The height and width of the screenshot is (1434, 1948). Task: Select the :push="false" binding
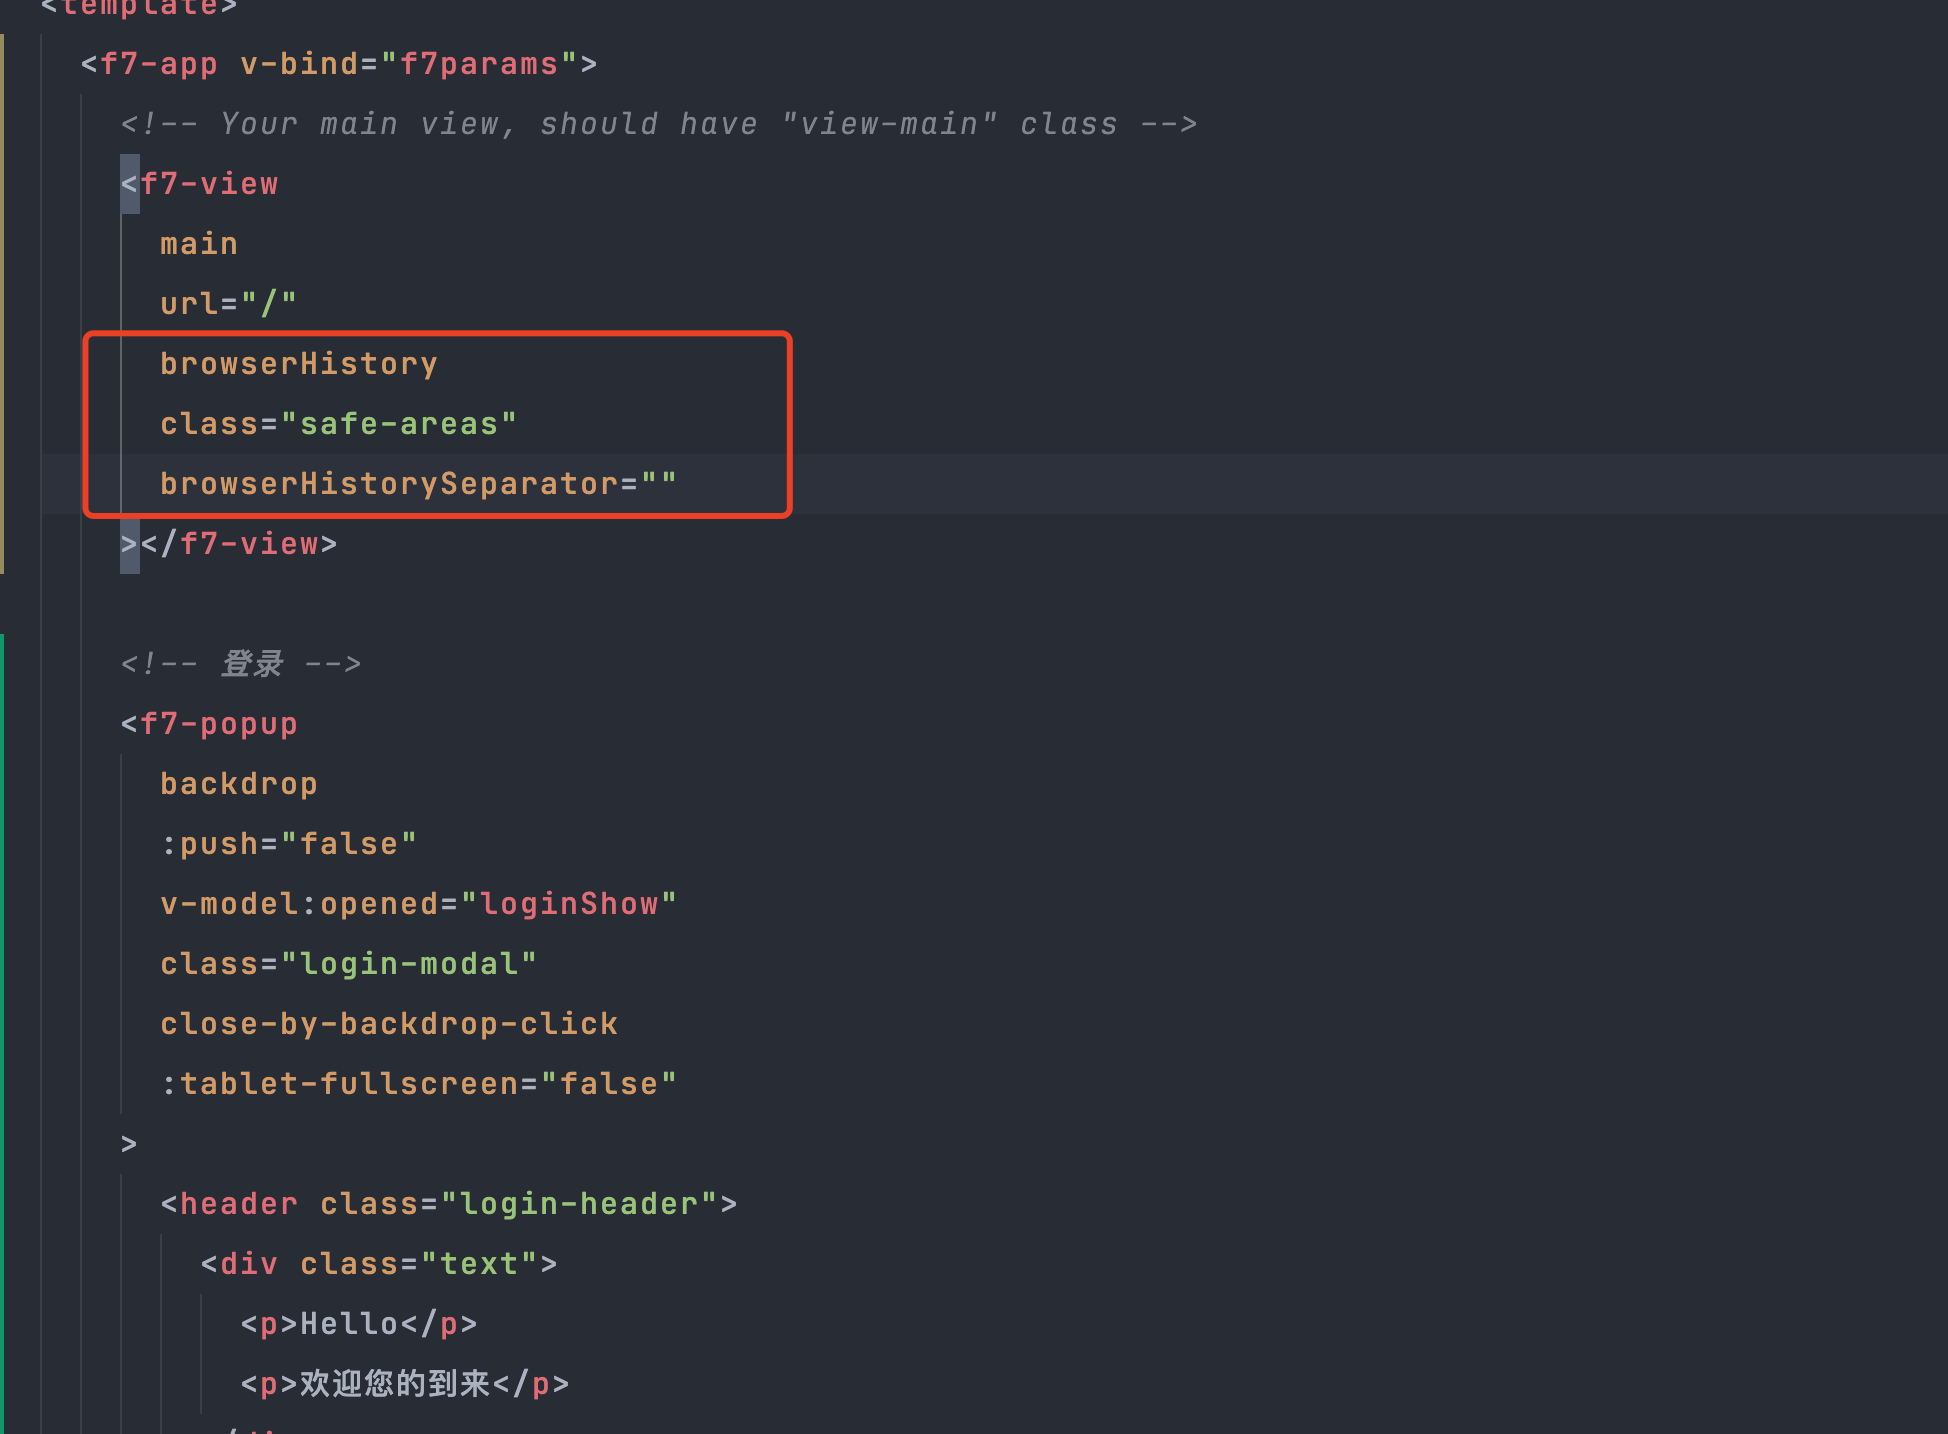287,843
